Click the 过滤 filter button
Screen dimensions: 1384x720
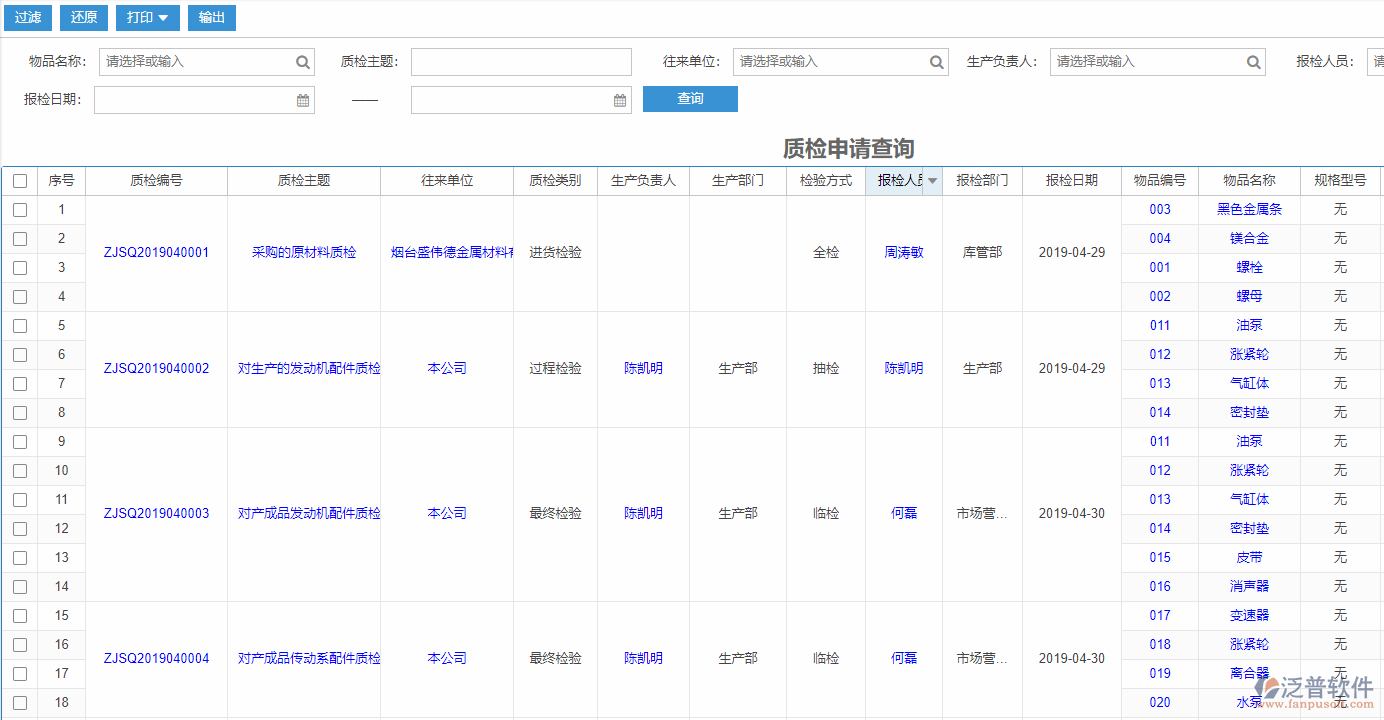tap(27, 17)
